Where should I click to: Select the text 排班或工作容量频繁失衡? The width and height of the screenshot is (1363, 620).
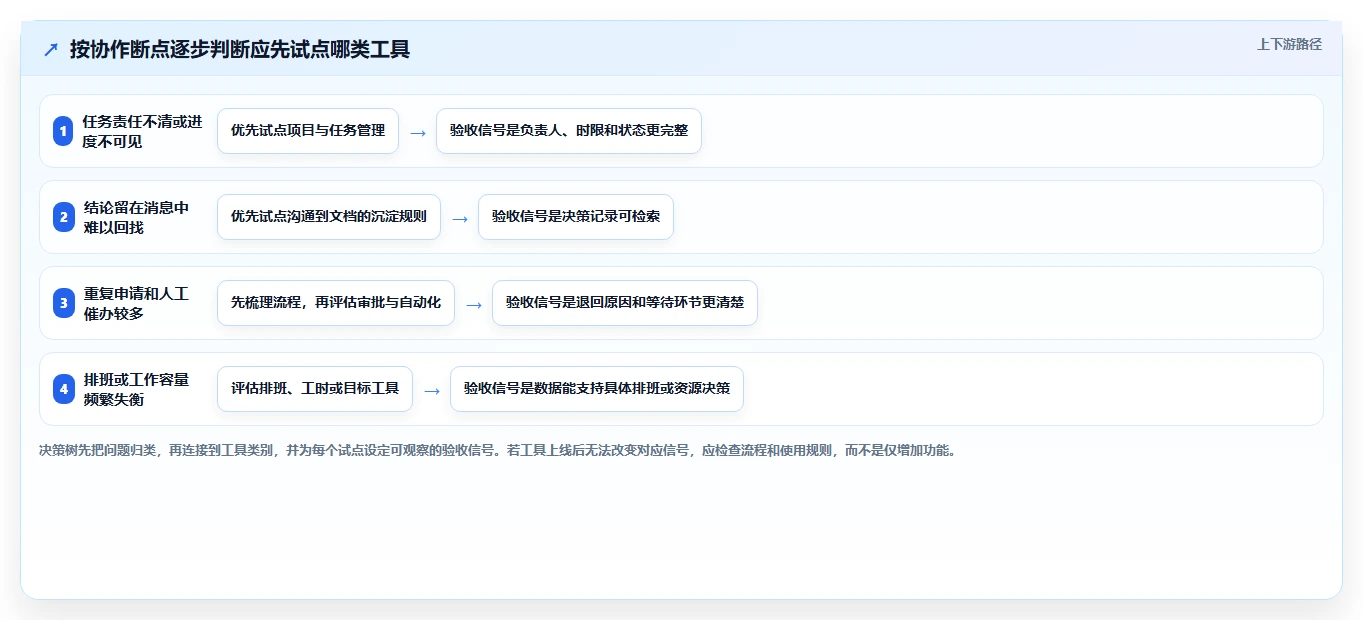pos(136,389)
